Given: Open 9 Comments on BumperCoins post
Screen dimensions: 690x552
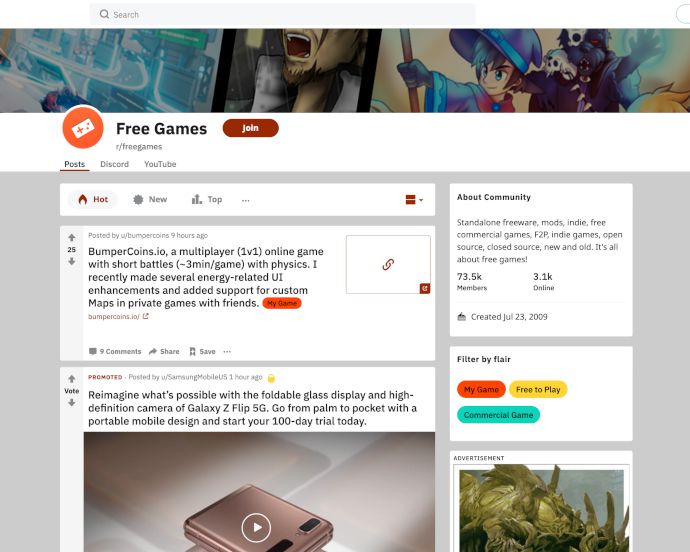Looking at the screenshot, I should tap(115, 351).
